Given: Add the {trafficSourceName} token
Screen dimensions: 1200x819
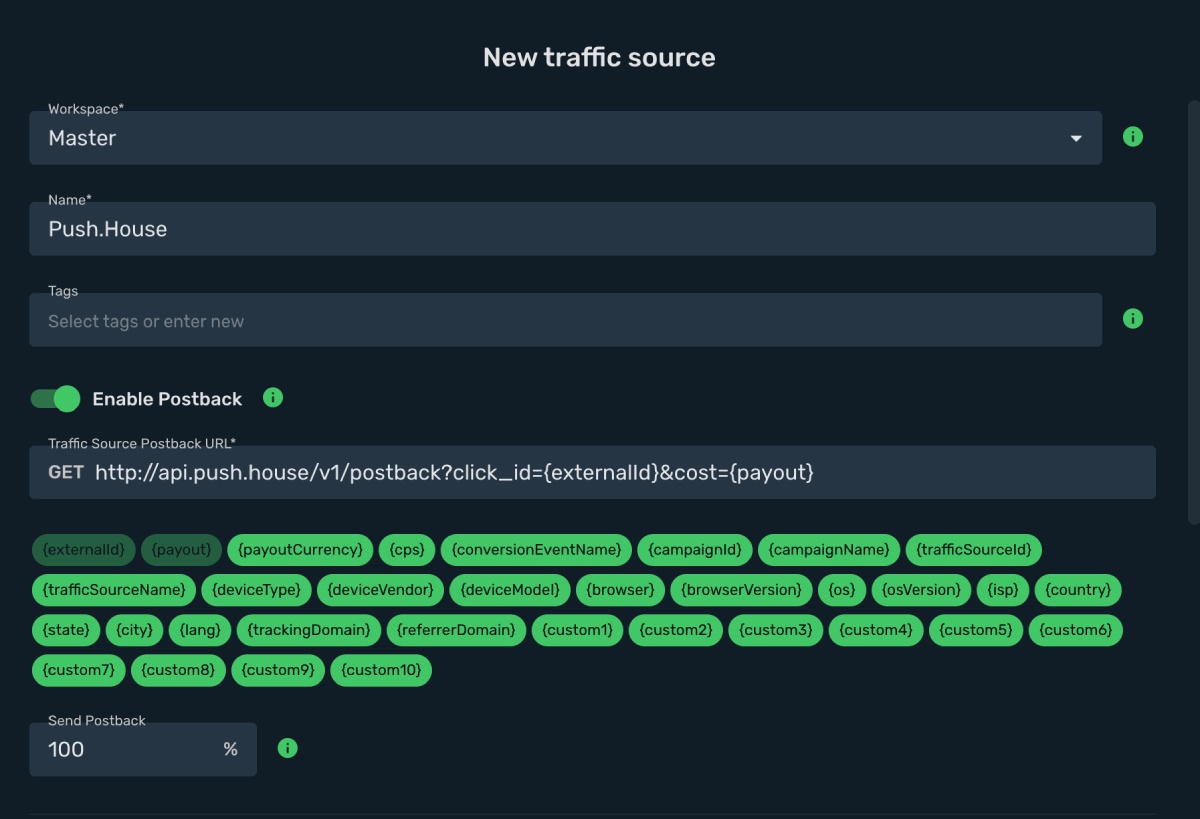Looking at the screenshot, I should 114,590.
